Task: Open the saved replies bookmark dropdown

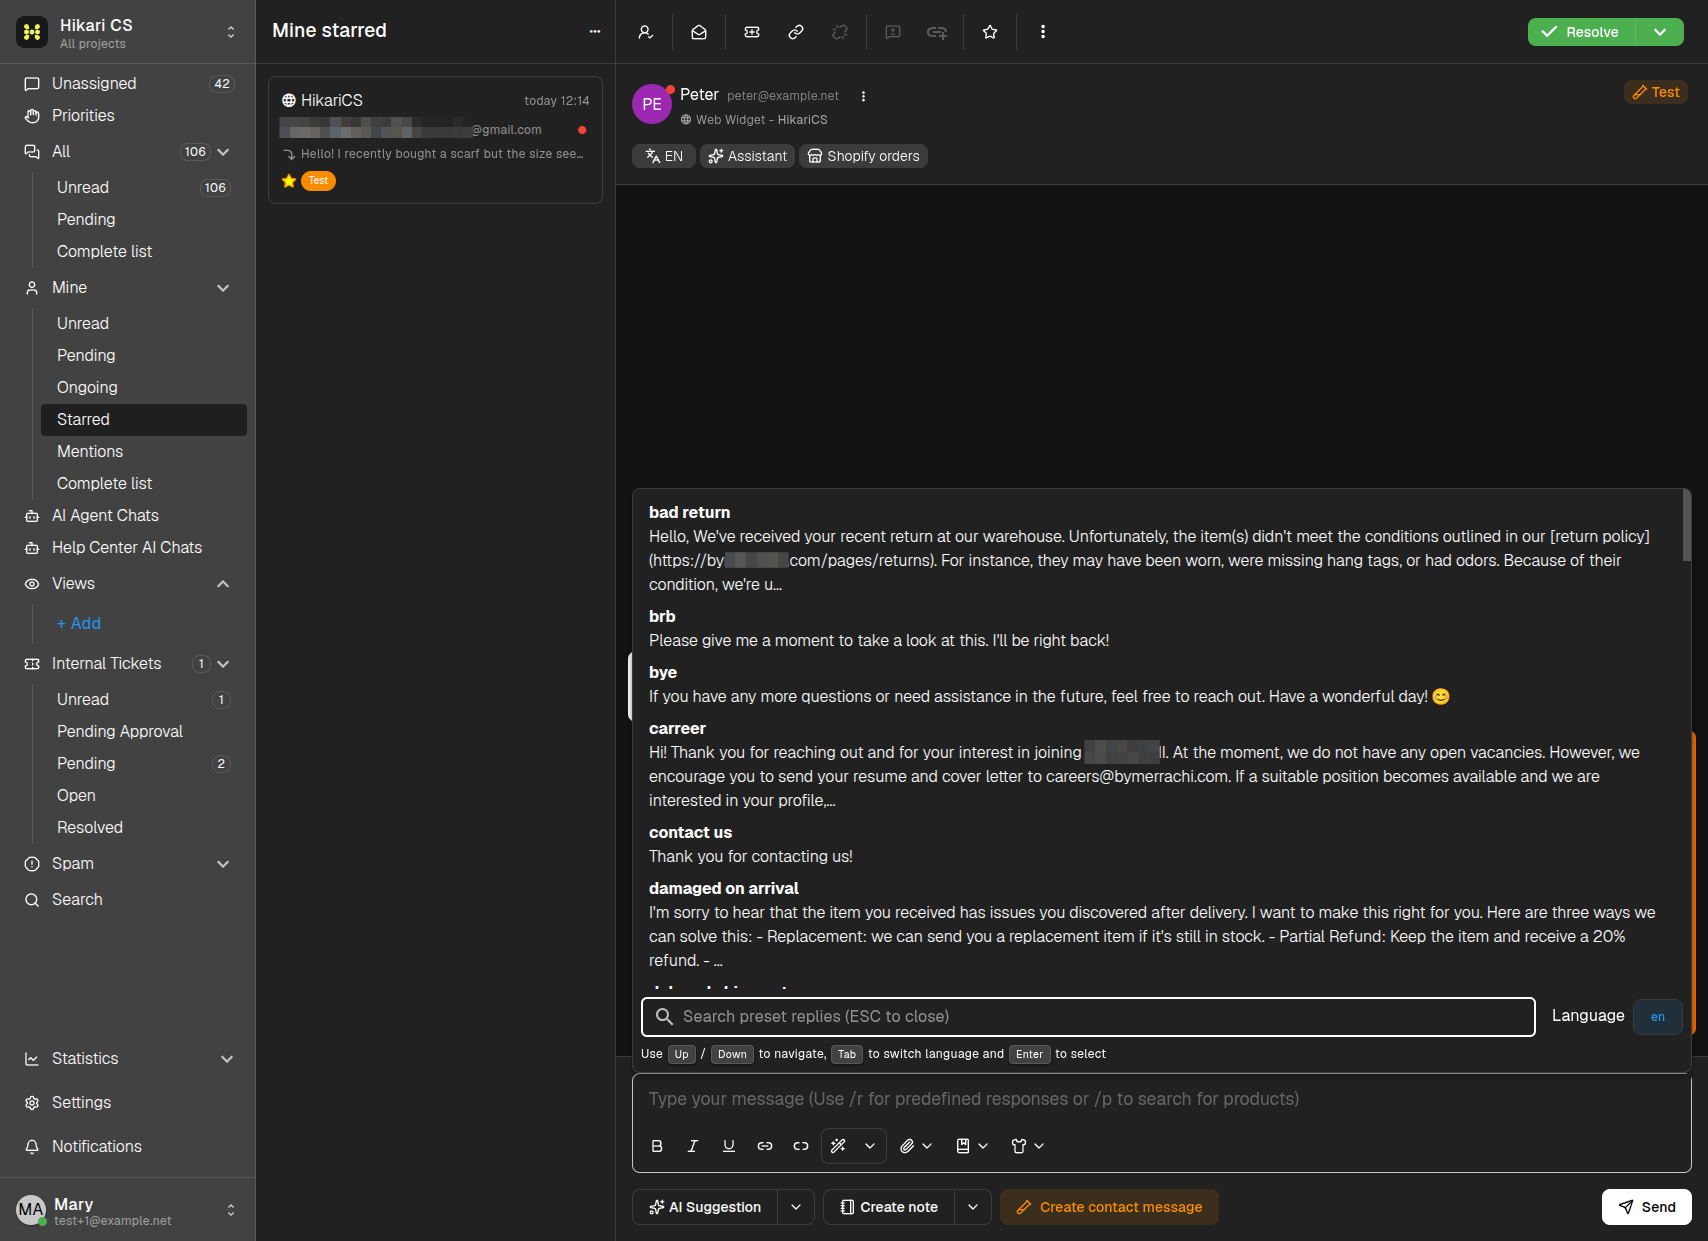Action: pos(972,1146)
